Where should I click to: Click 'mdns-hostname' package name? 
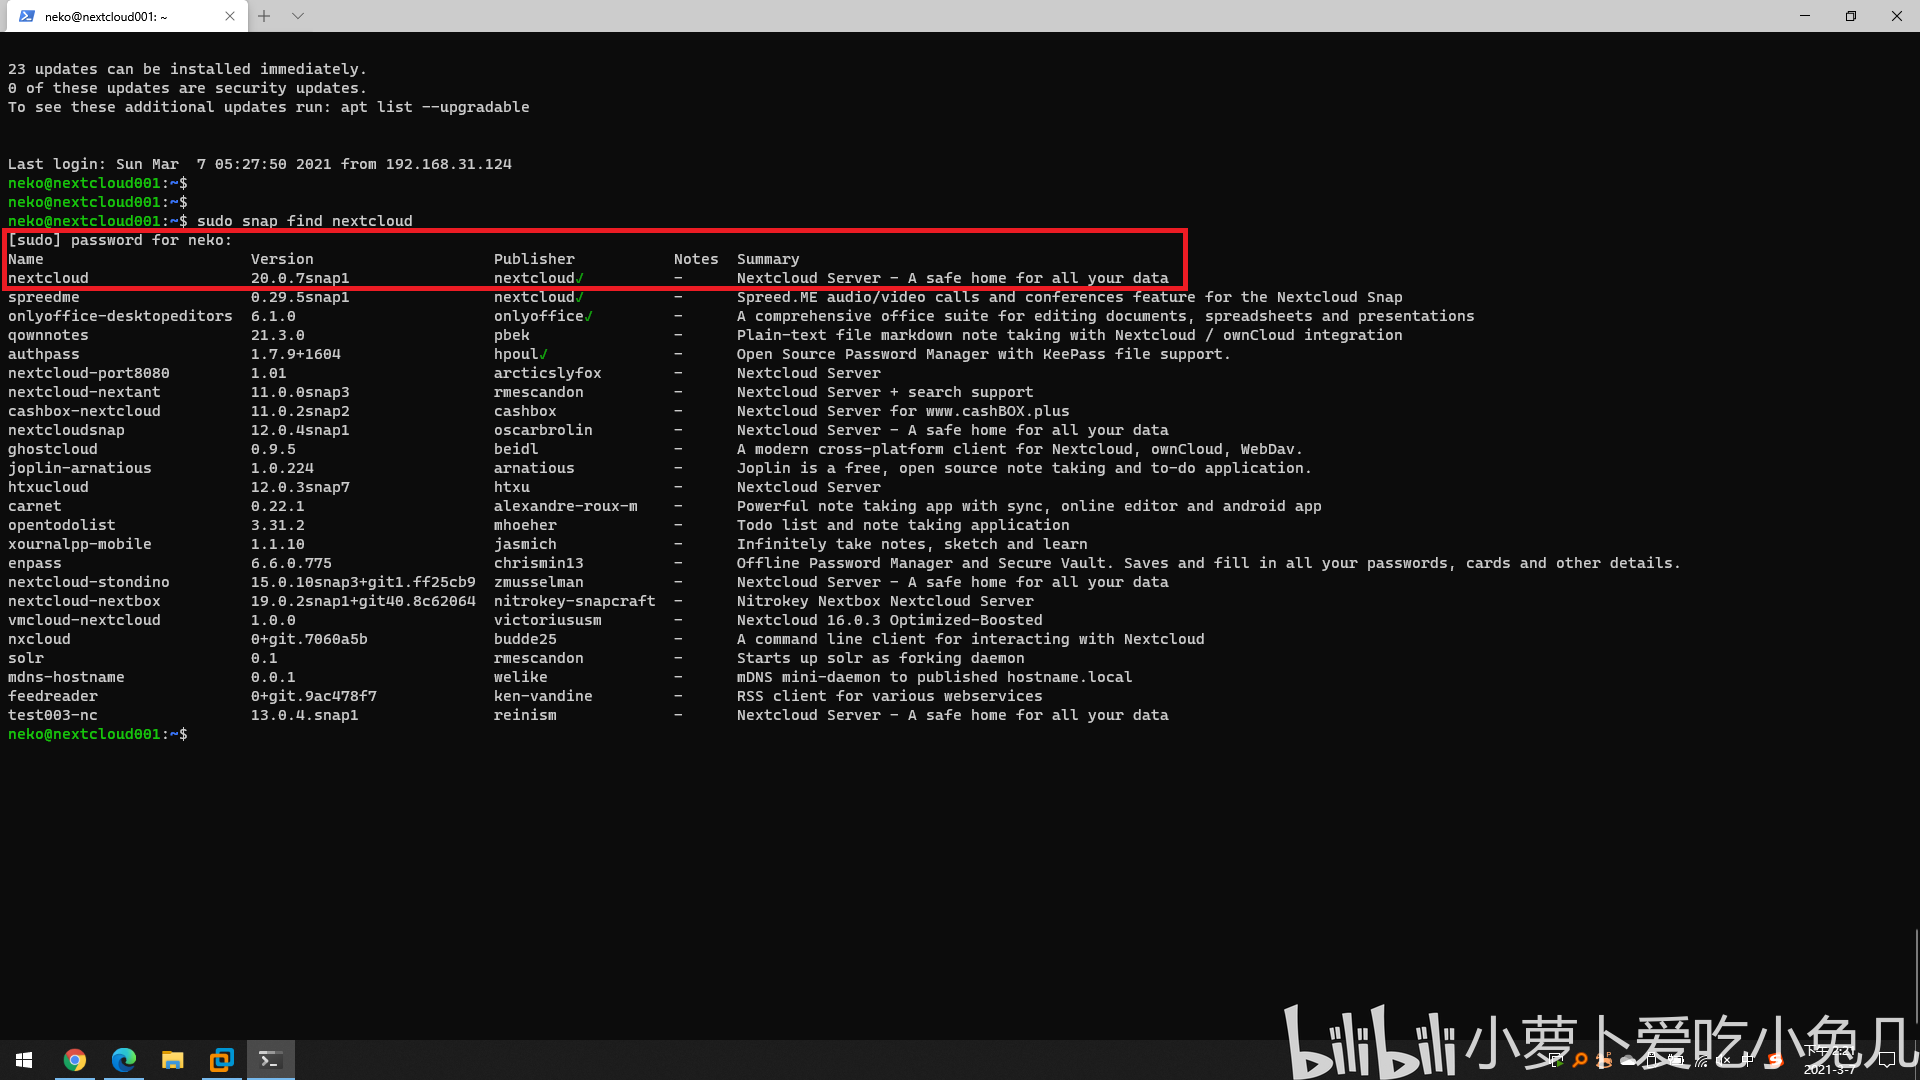point(66,677)
